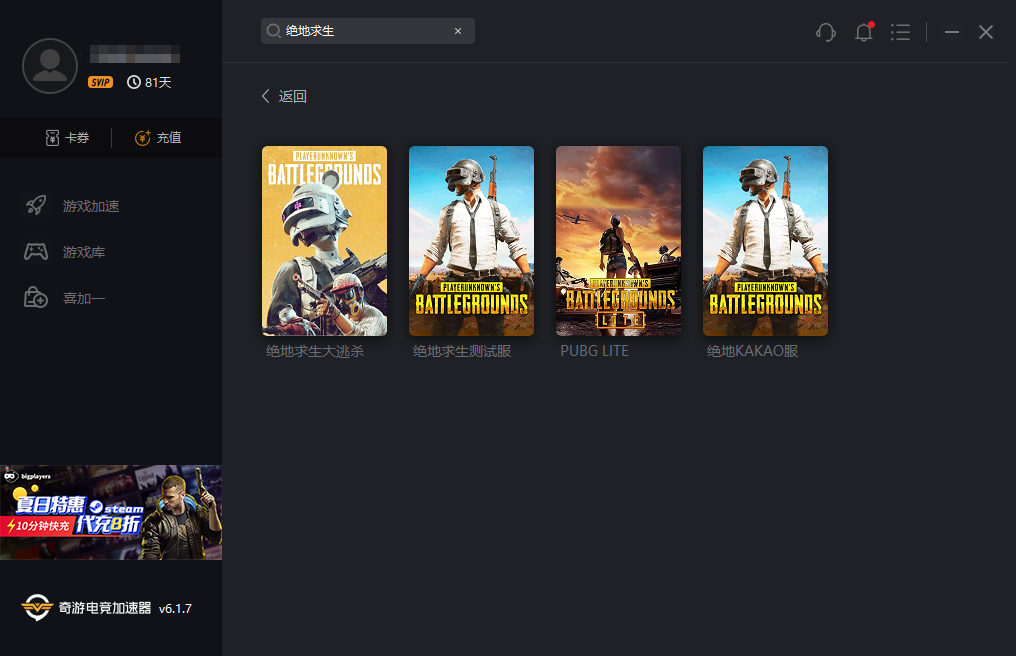Click the 绝地求生测试服 title text
This screenshot has width=1016, height=656.
point(462,351)
